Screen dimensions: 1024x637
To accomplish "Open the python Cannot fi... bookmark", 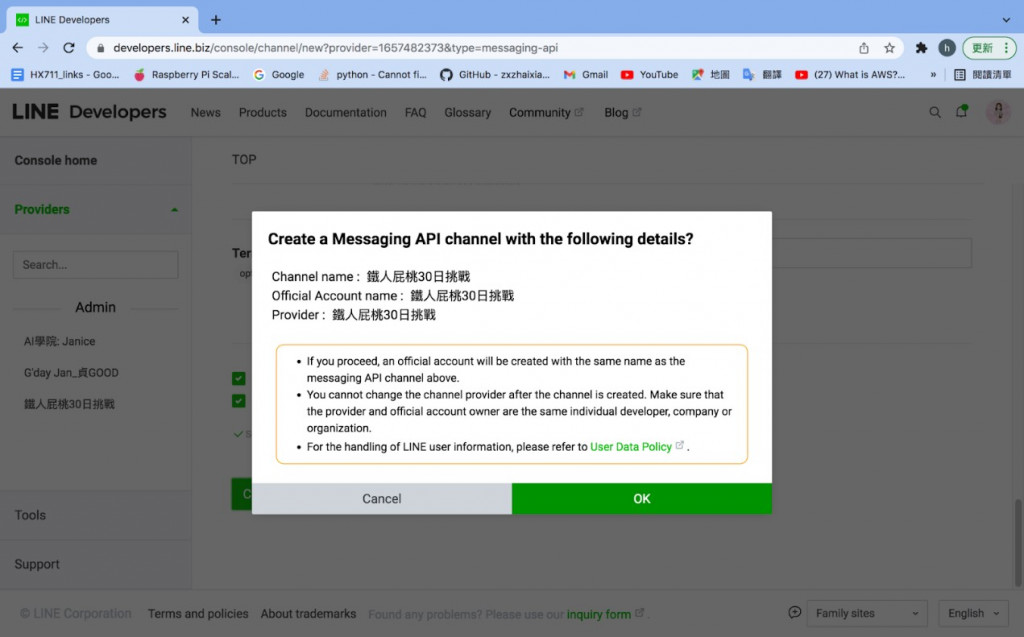I will (372, 74).
